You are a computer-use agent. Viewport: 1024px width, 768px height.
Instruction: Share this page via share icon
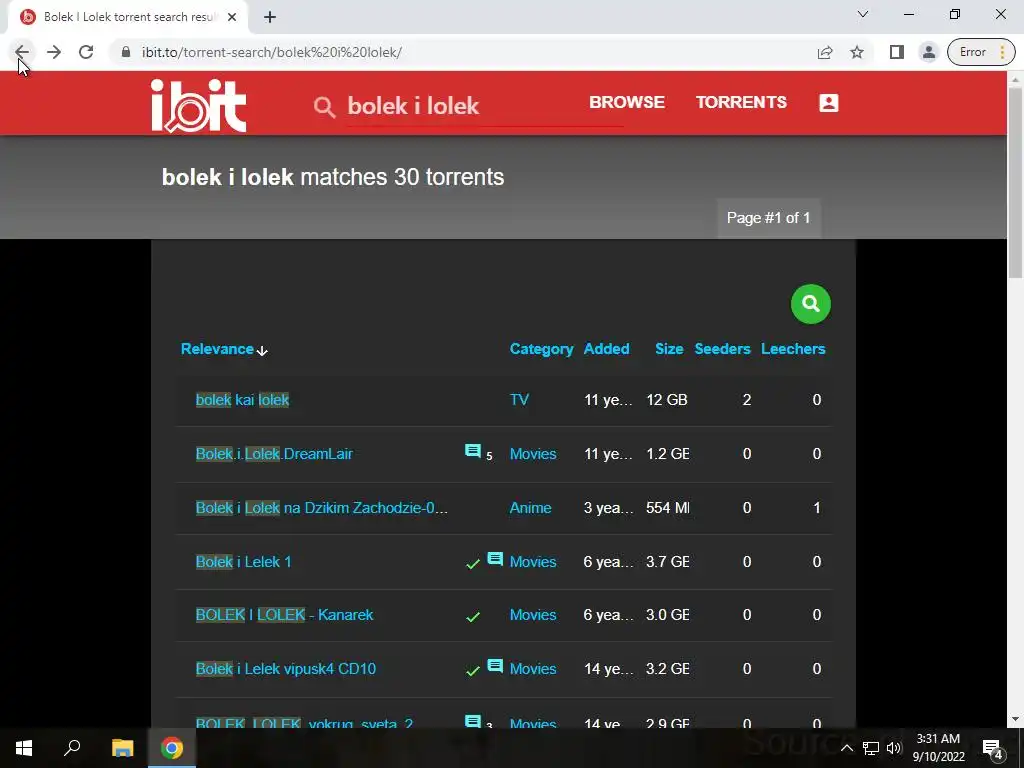pos(825,52)
